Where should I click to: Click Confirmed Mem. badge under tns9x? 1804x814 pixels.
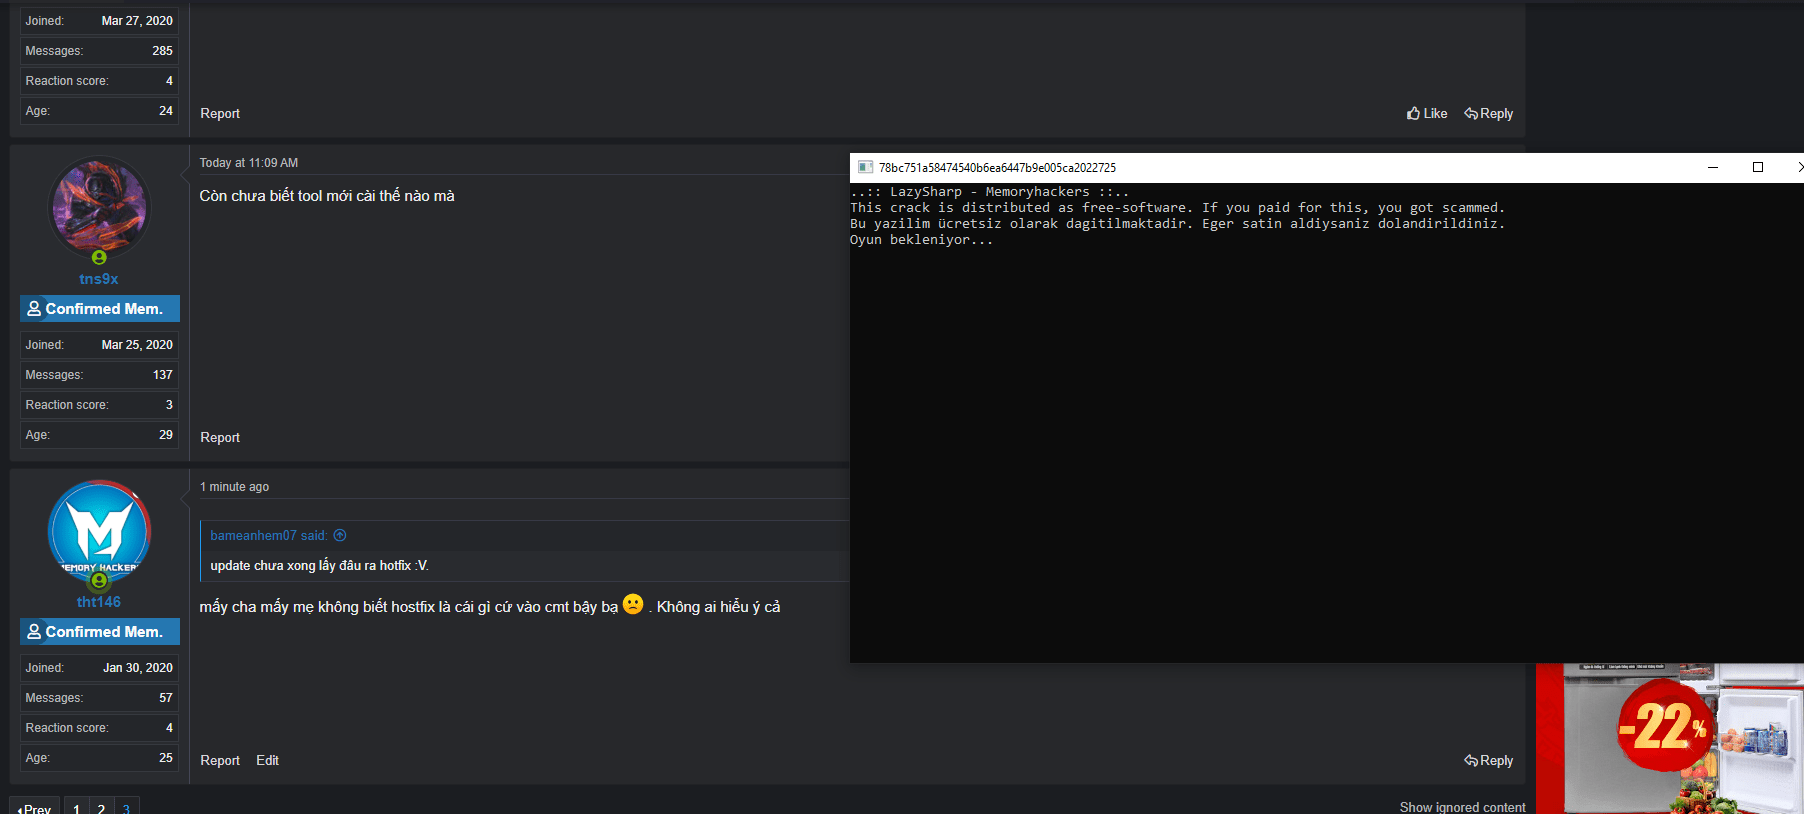(x=100, y=309)
